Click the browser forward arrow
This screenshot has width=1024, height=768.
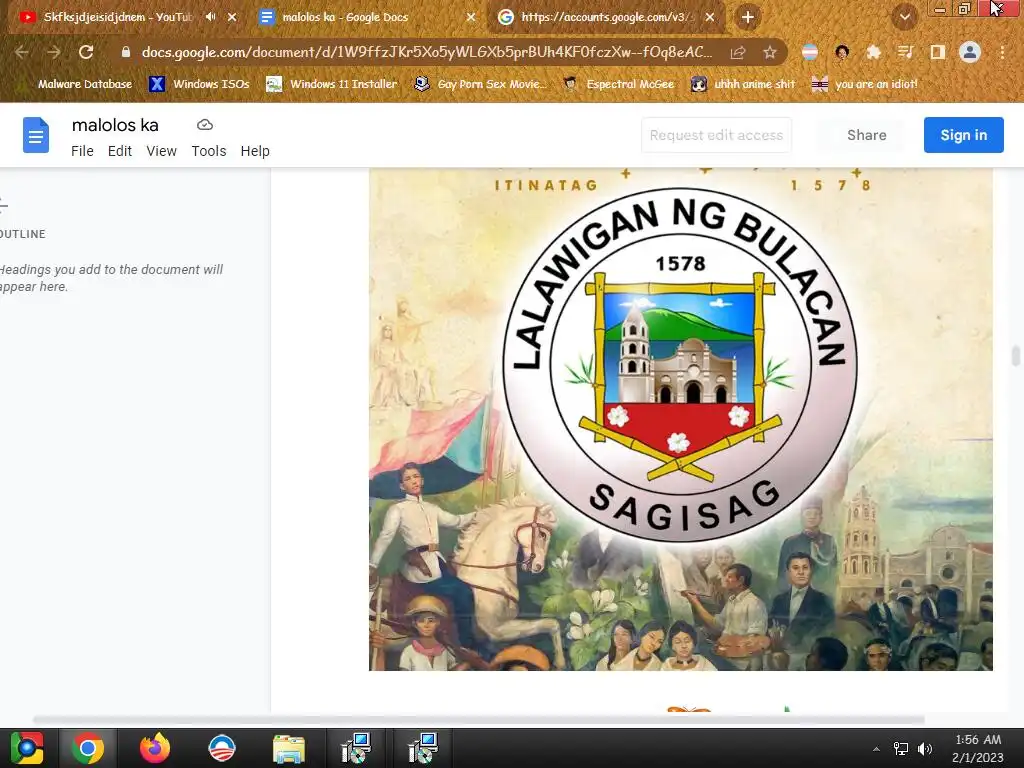coord(54,52)
